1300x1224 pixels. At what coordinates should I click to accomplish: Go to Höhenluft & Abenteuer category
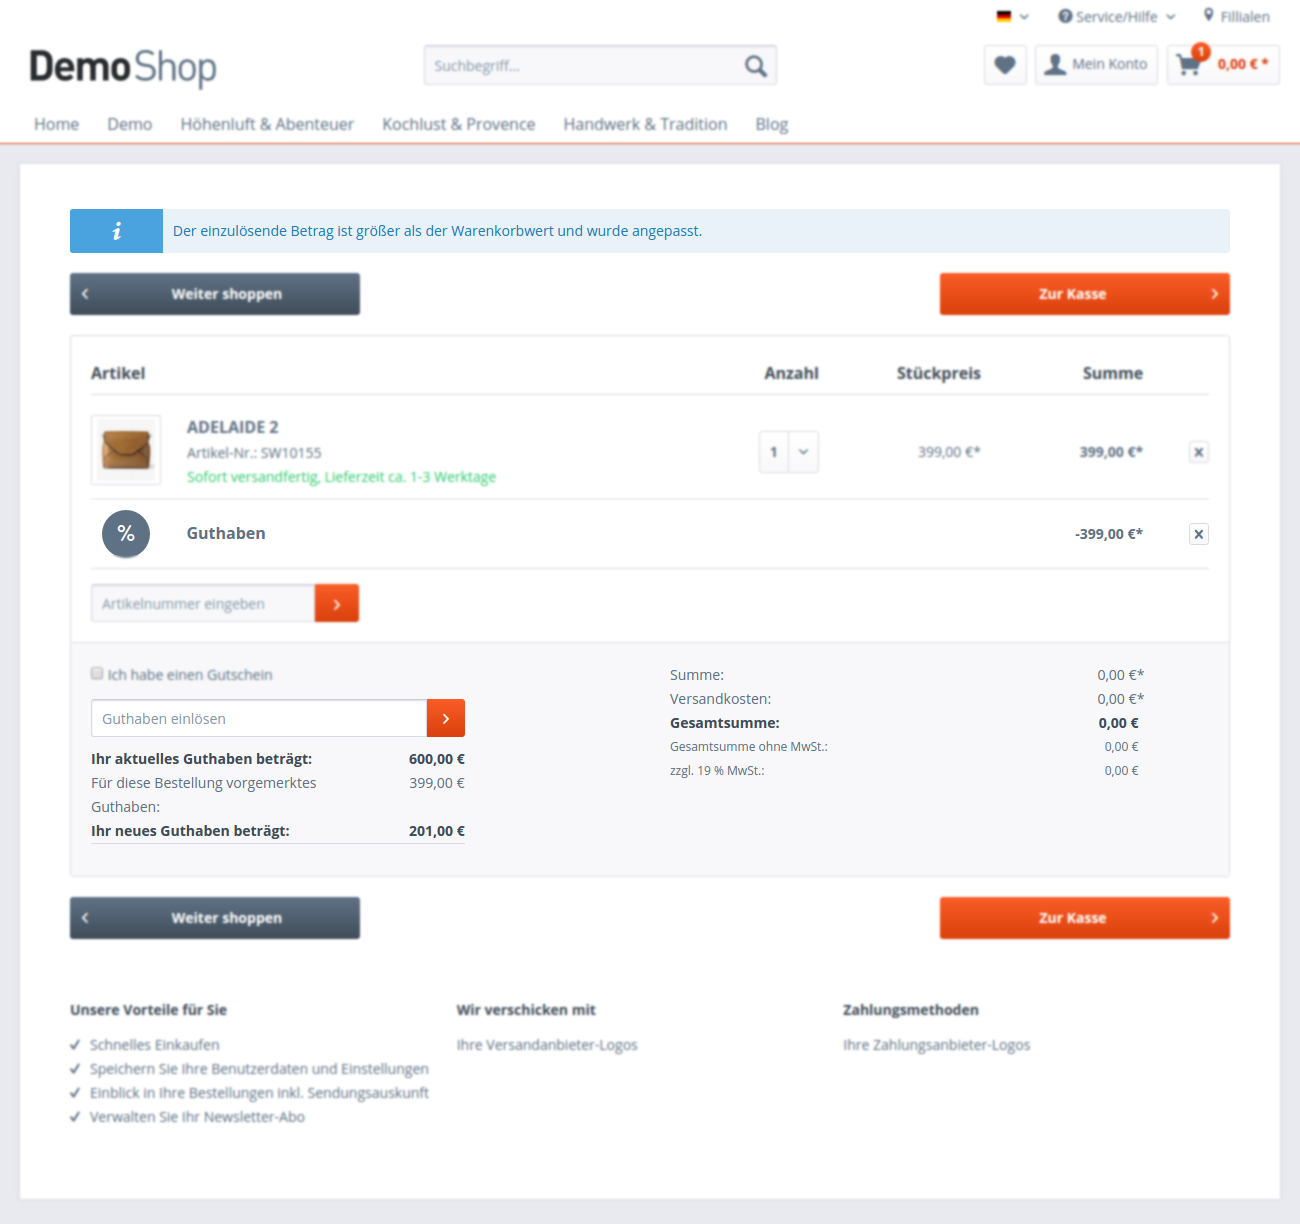[267, 124]
